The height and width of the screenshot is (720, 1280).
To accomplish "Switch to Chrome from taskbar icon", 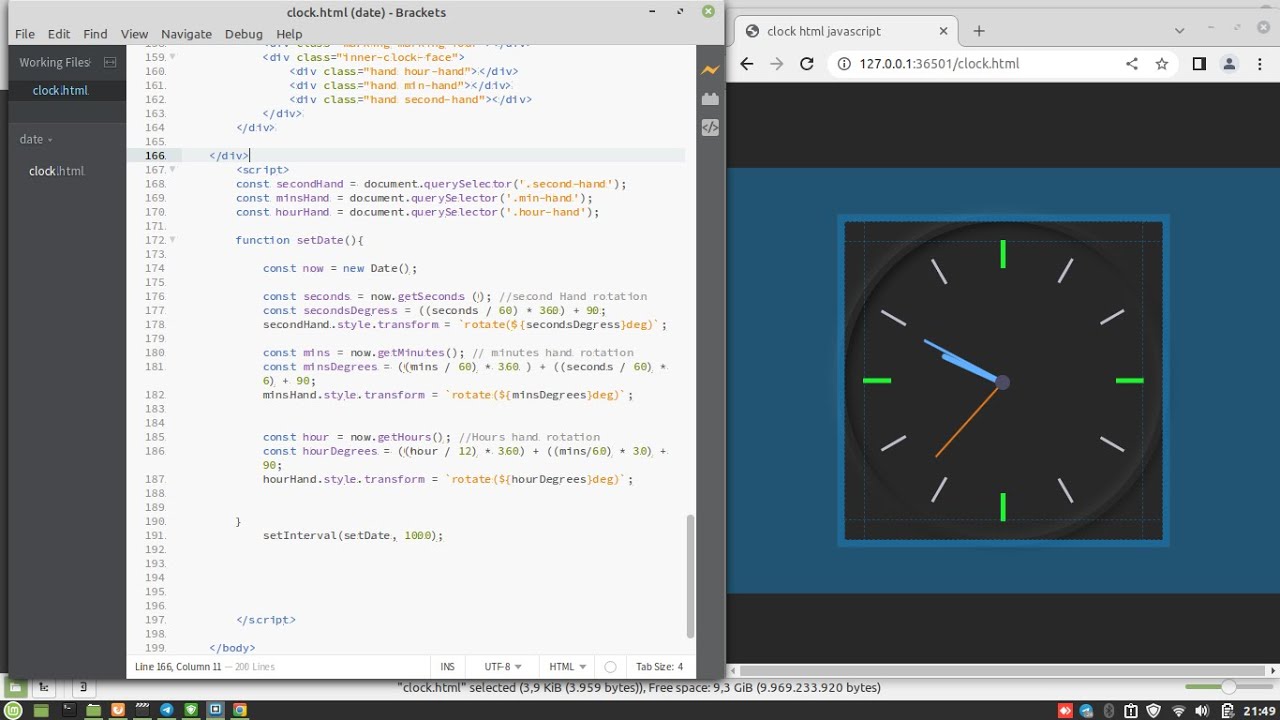I will (240, 710).
